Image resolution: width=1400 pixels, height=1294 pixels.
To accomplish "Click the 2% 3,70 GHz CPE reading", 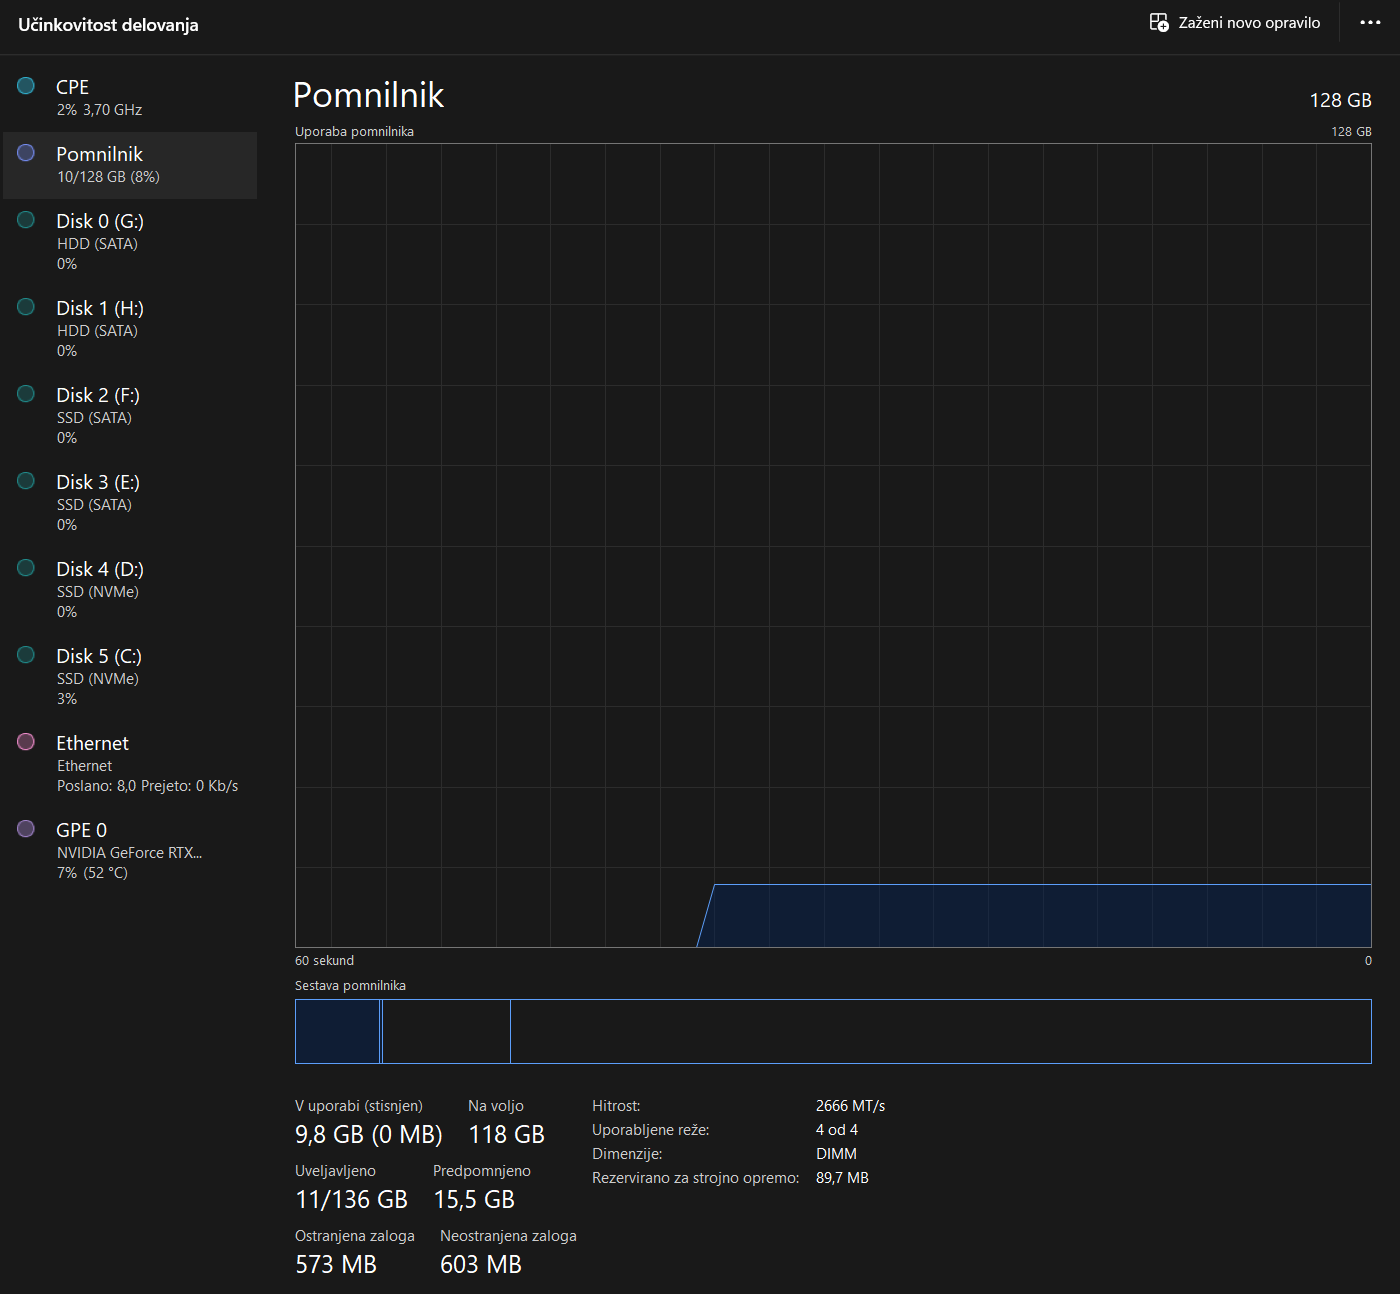I will tap(99, 110).
